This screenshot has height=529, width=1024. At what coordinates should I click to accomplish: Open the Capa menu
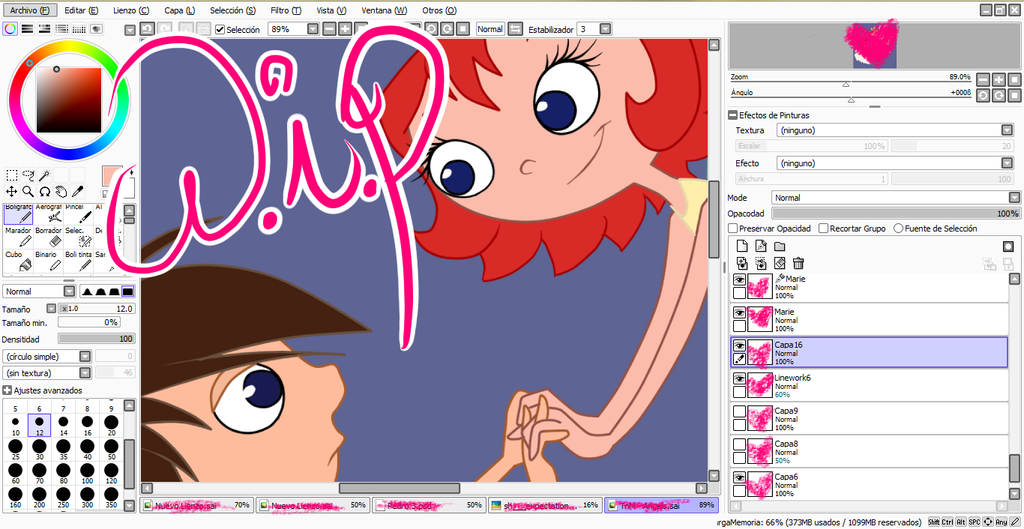click(180, 10)
